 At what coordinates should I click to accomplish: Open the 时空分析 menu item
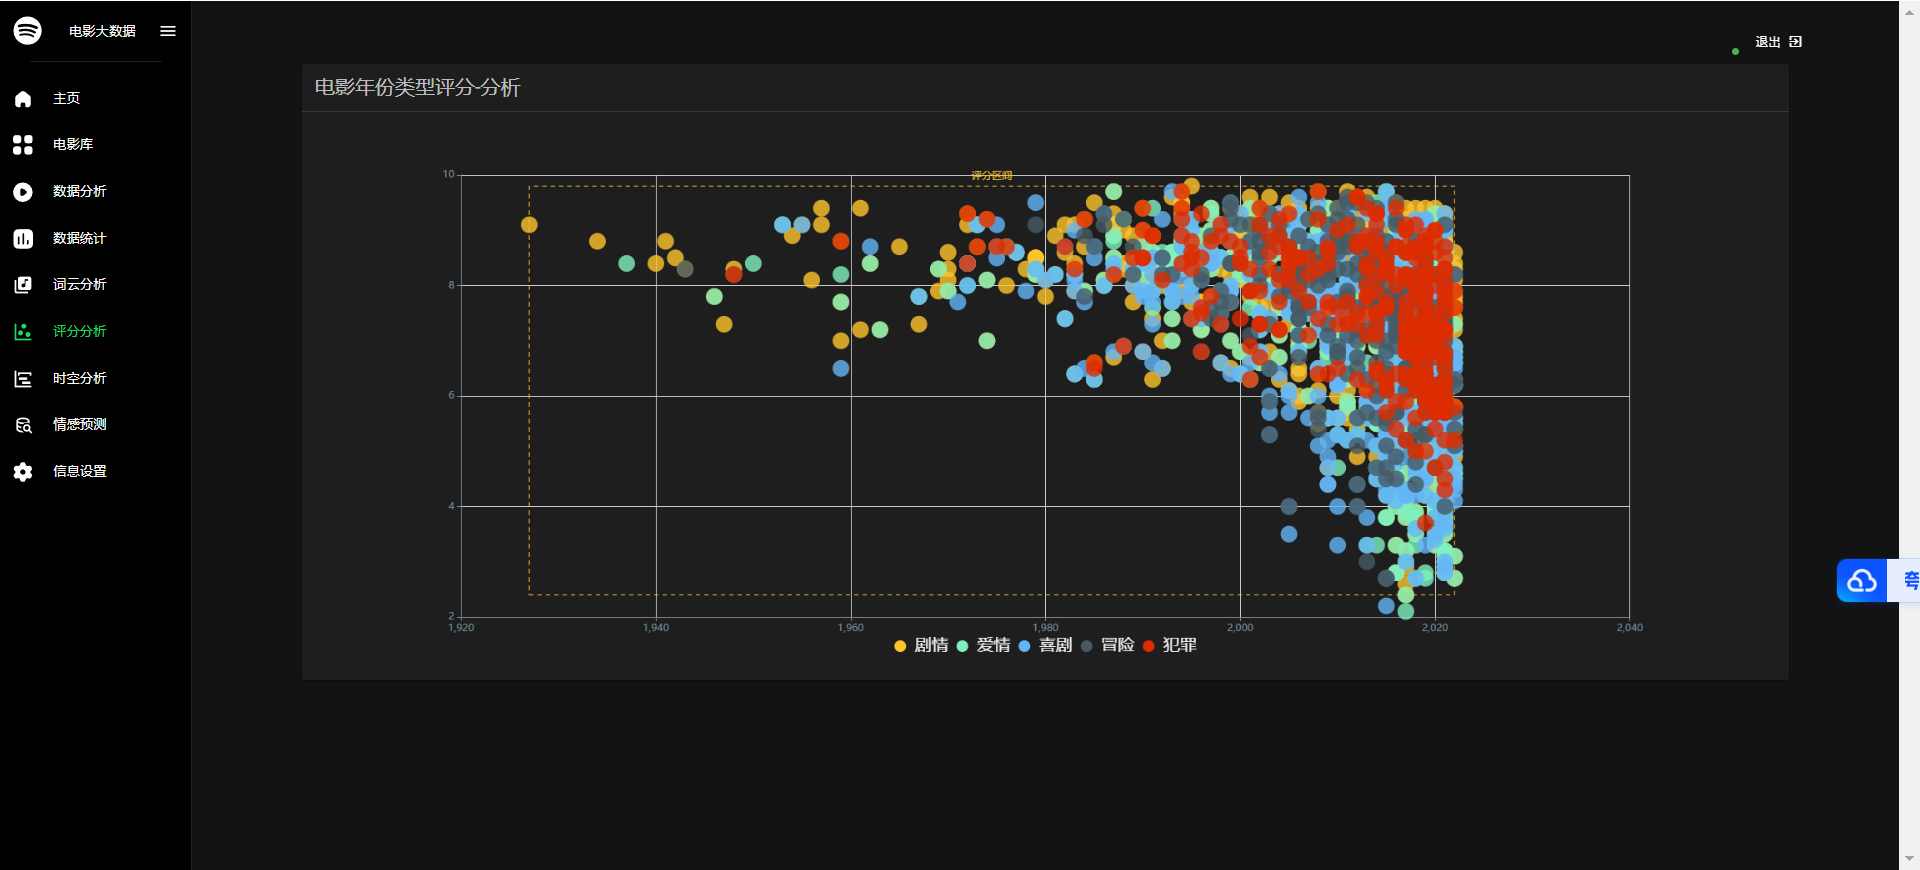coord(79,378)
